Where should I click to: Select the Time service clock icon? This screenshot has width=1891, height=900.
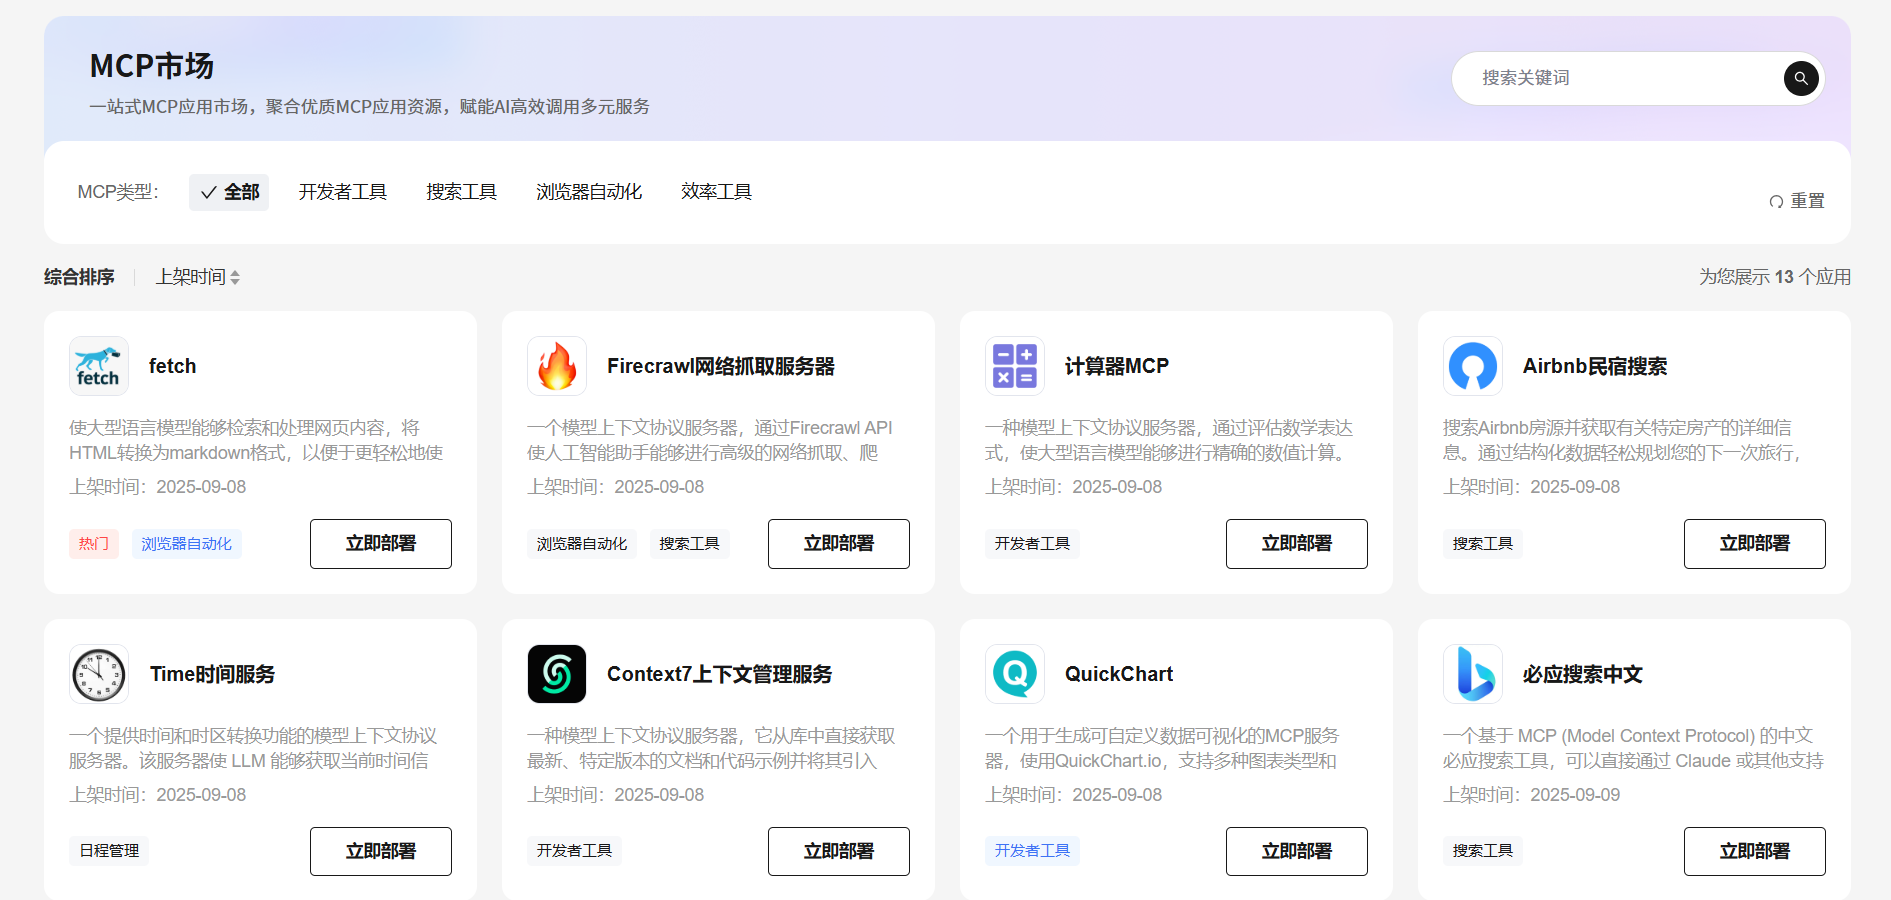pos(98,674)
